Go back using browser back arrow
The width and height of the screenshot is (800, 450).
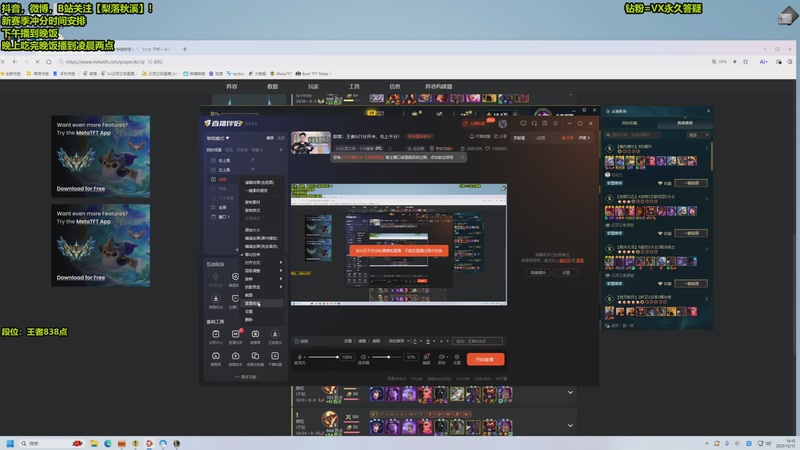(x=15, y=62)
